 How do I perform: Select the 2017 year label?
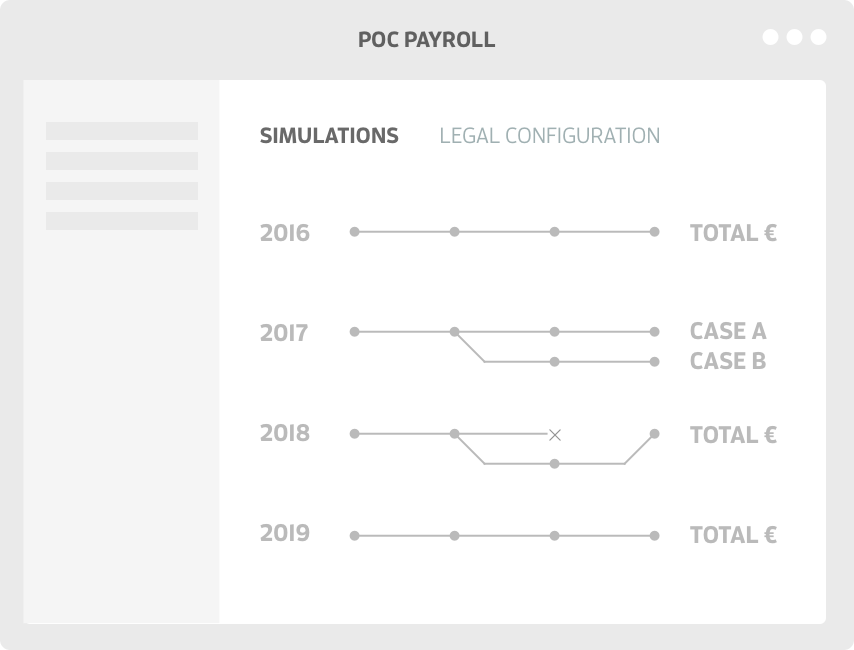point(284,333)
